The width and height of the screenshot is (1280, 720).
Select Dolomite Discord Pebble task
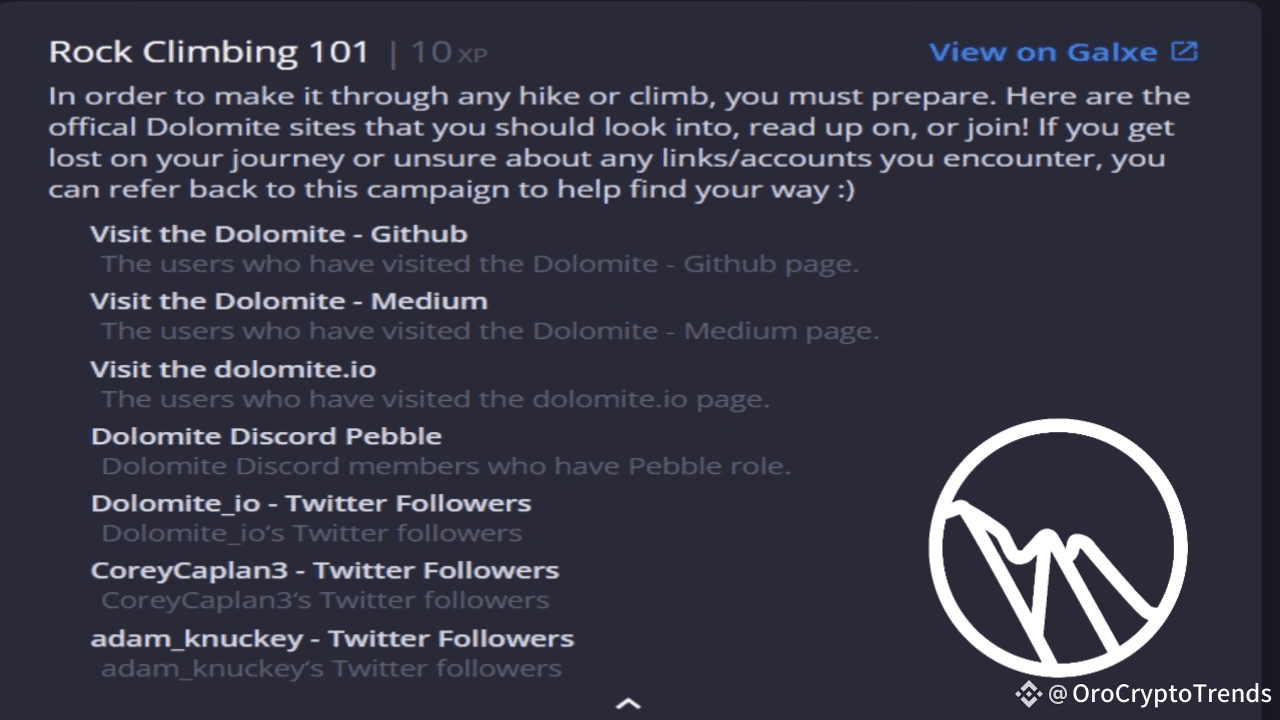pos(266,436)
